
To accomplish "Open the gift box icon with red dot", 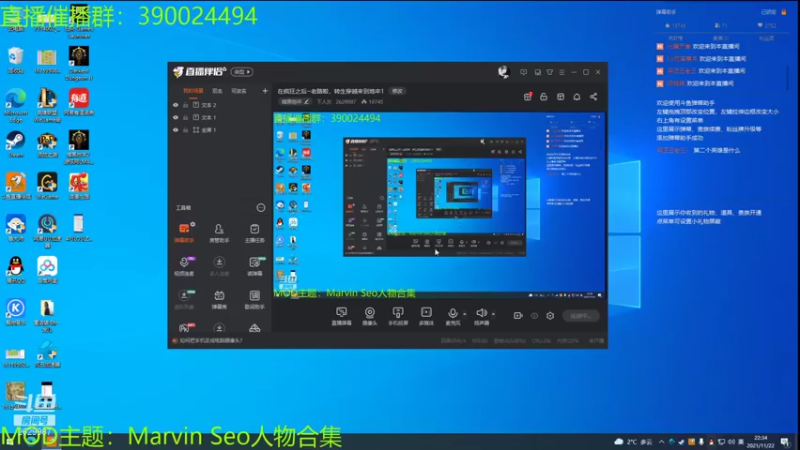I will [528, 96].
